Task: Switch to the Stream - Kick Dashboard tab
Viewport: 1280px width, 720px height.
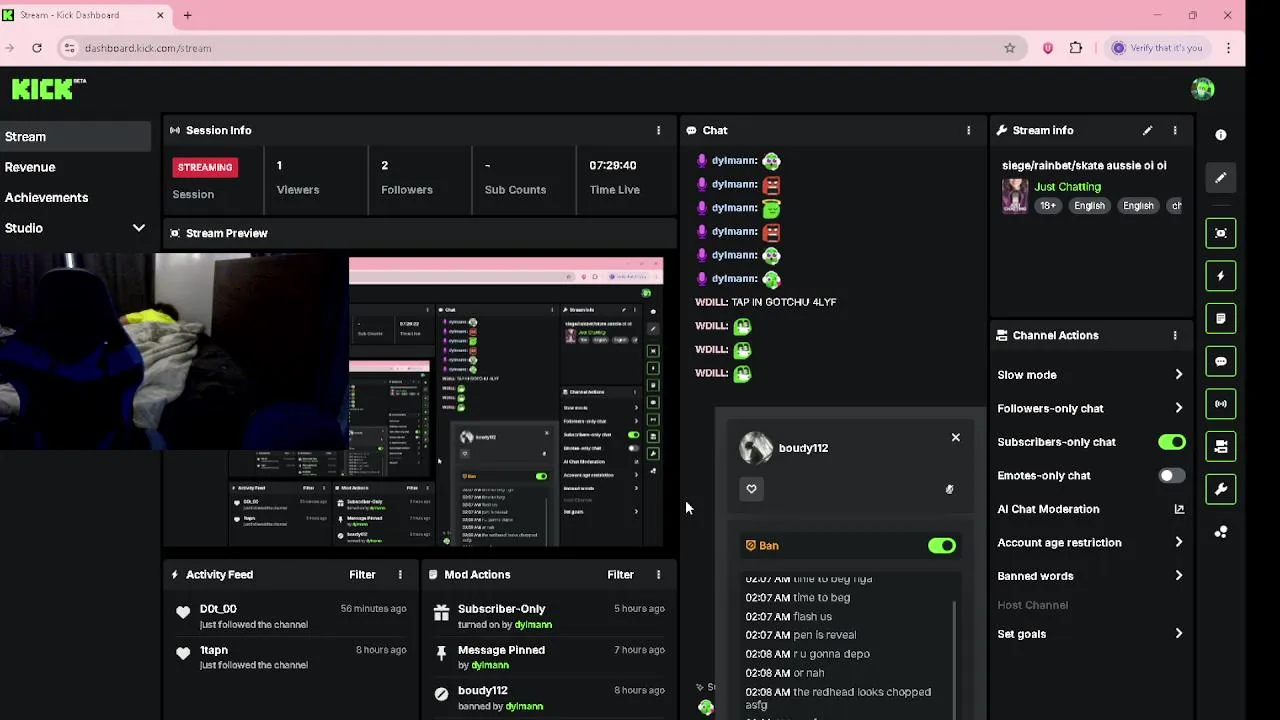Action: (x=86, y=15)
